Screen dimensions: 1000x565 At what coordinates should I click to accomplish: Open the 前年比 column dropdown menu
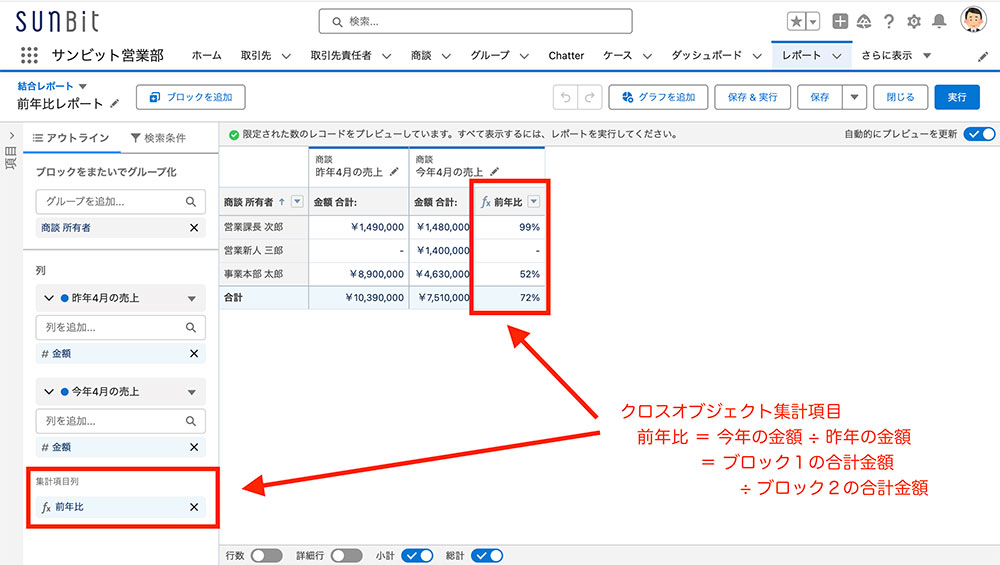tap(533, 201)
